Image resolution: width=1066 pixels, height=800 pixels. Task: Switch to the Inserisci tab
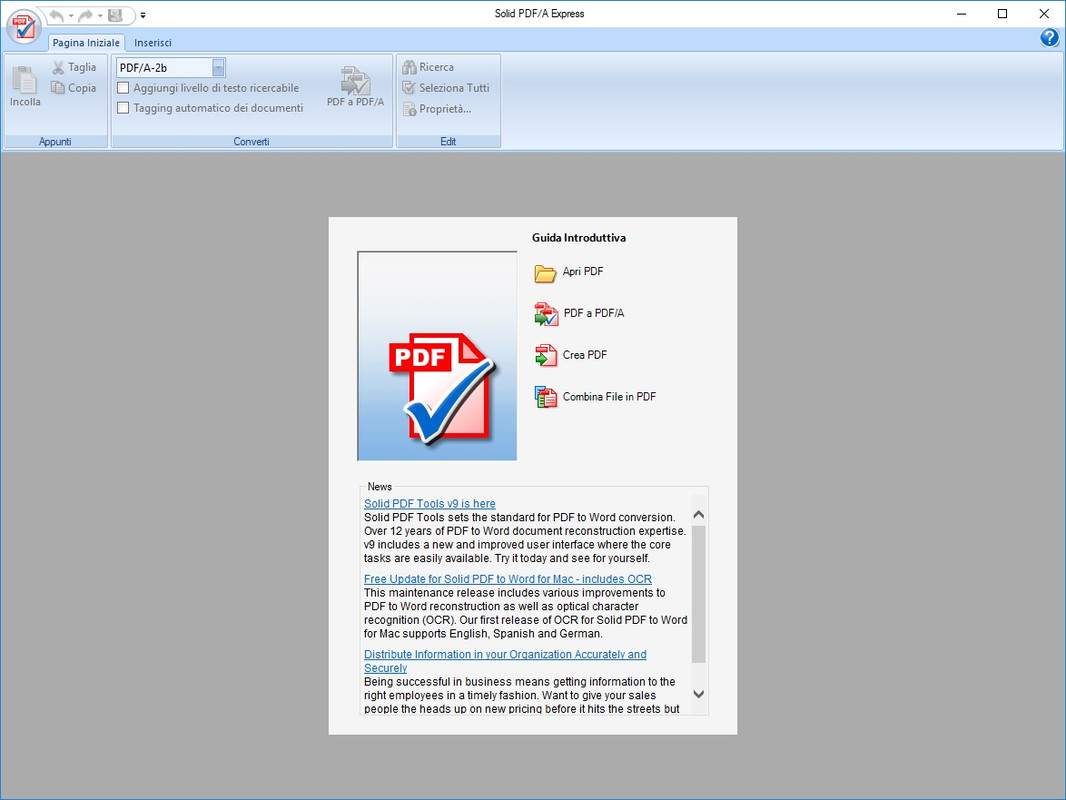152,43
